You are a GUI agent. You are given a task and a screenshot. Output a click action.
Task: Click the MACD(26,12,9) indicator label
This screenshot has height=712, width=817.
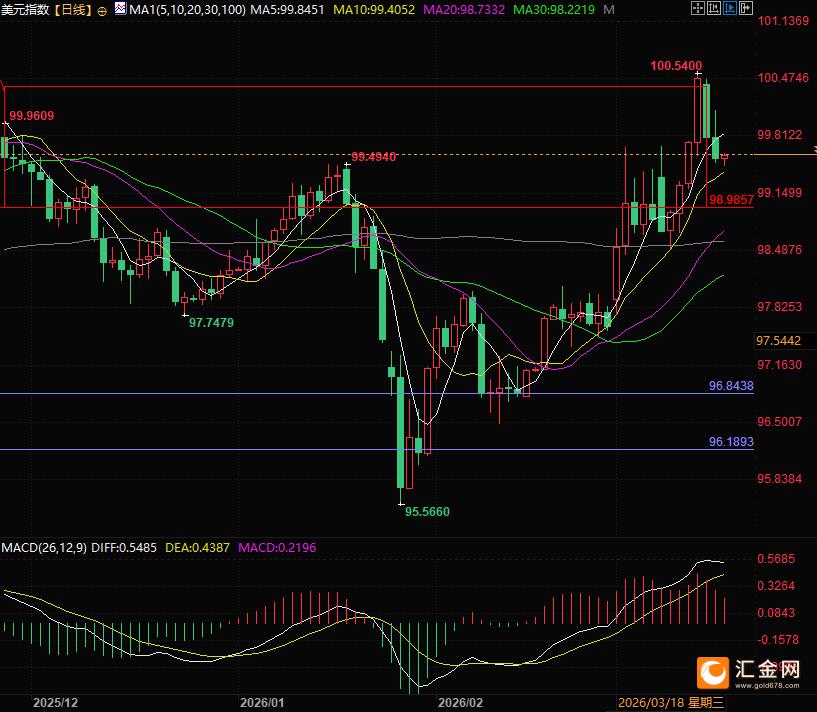44,548
